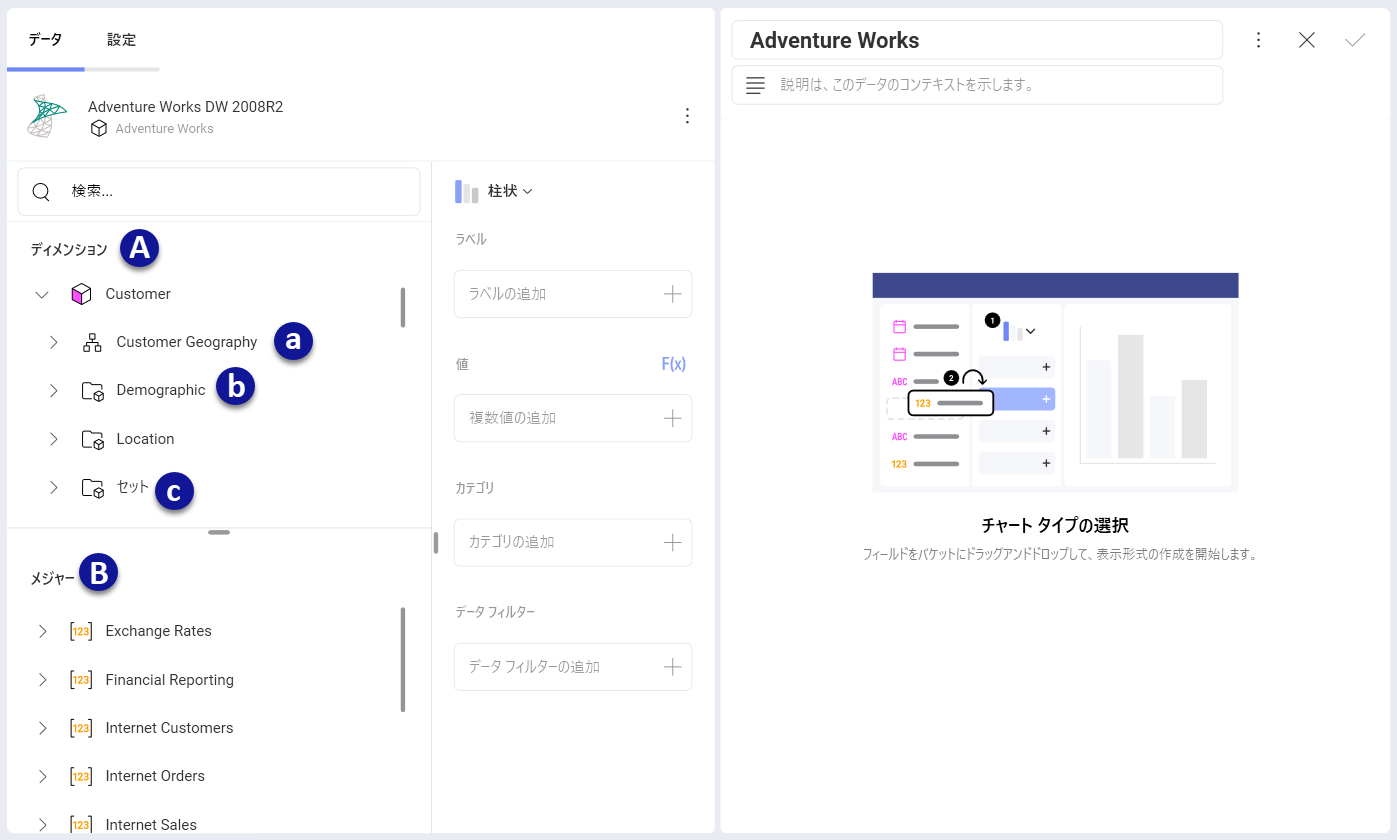Screen dimensions: 1397x840
Task: Click the Internet Orders measure icon
Action: (x=82, y=776)
